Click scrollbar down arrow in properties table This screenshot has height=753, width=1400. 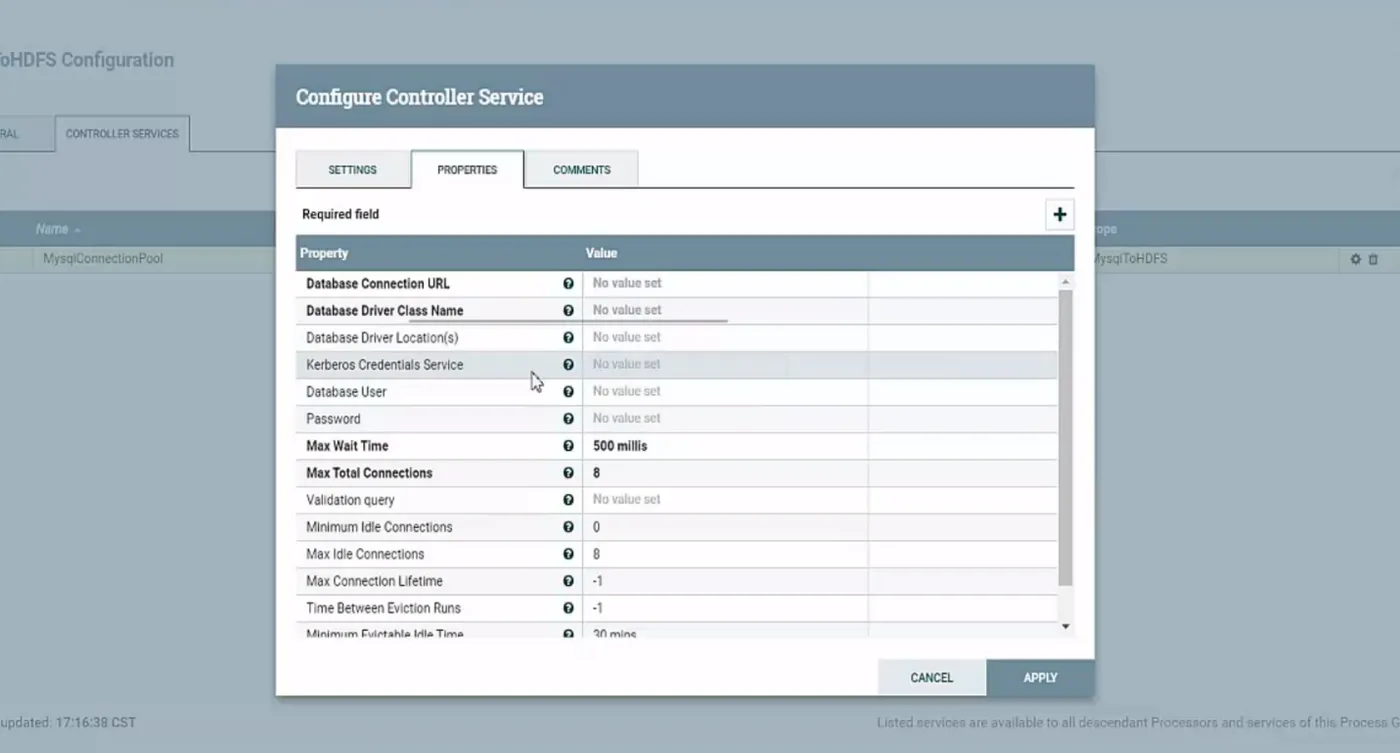point(1065,626)
